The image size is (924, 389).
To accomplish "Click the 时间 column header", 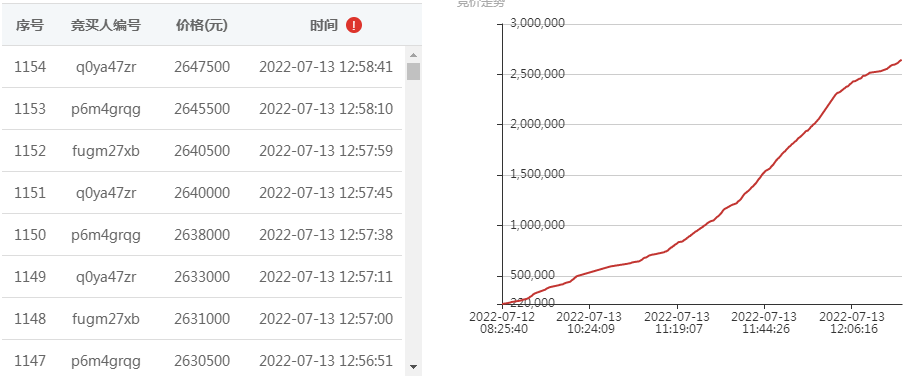I will tap(324, 25).
